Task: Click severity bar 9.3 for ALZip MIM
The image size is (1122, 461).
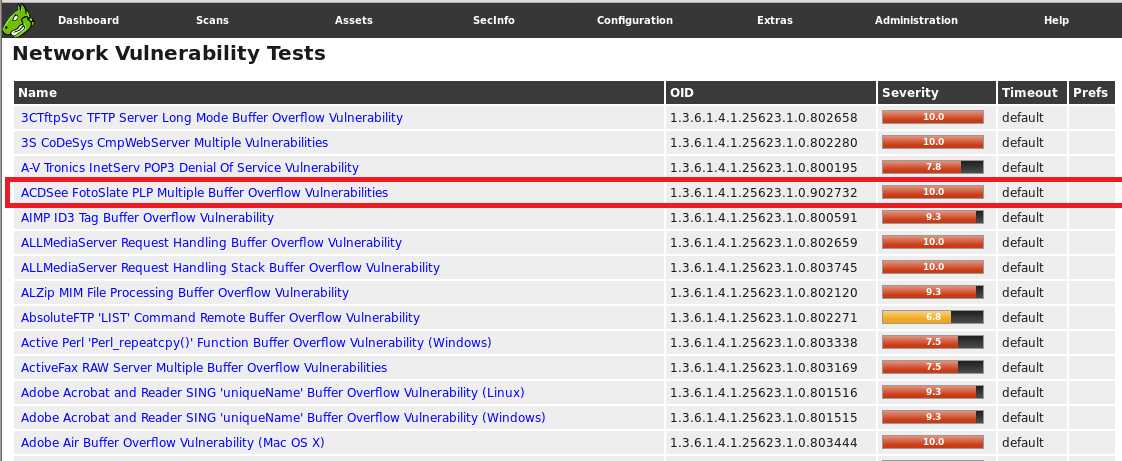Action: tap(933, 292)
